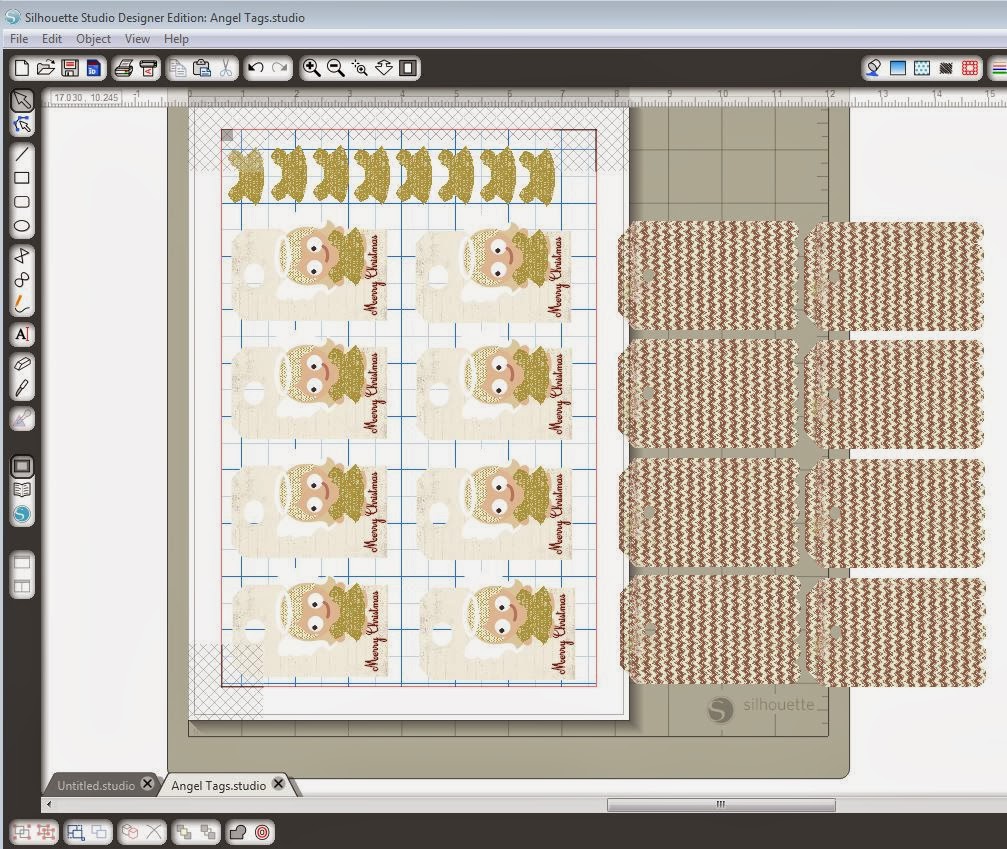Open the diagonal hatch shadow panel
Screen dimensions: 1007x849
tap(945, 68)
